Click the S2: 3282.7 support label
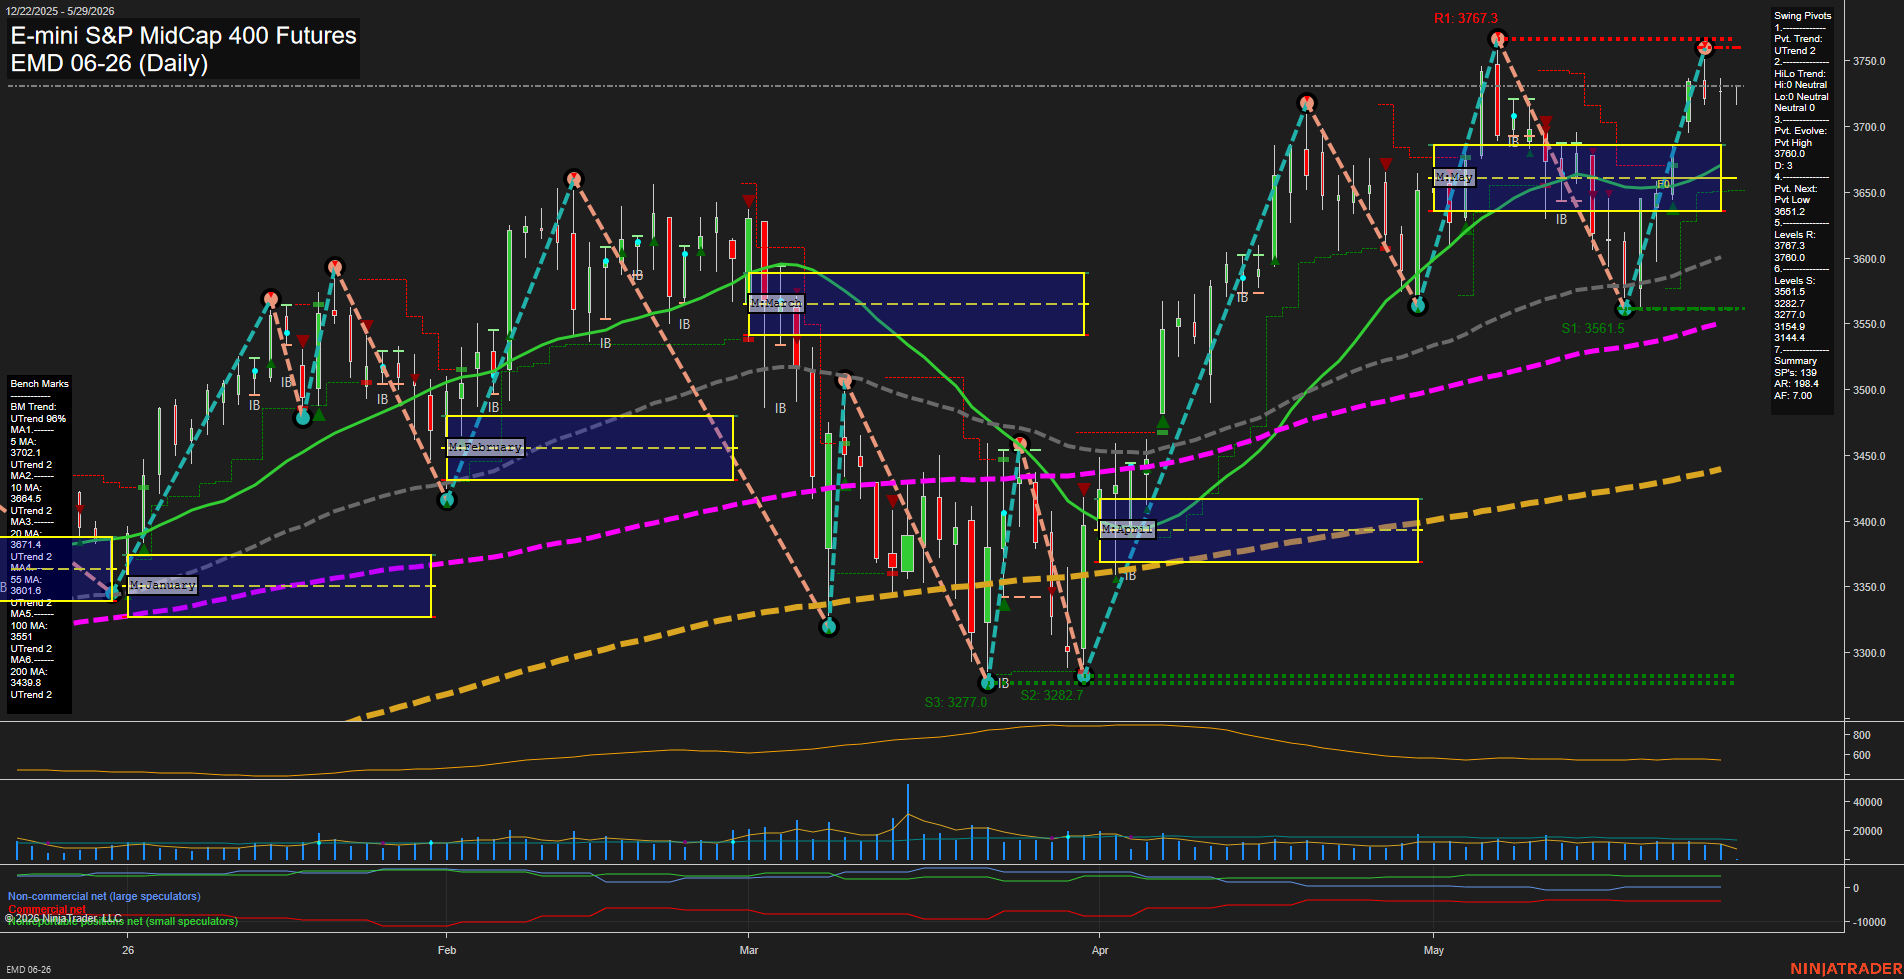This screenshot has width=1904, height=979. tap(1051, 695)
